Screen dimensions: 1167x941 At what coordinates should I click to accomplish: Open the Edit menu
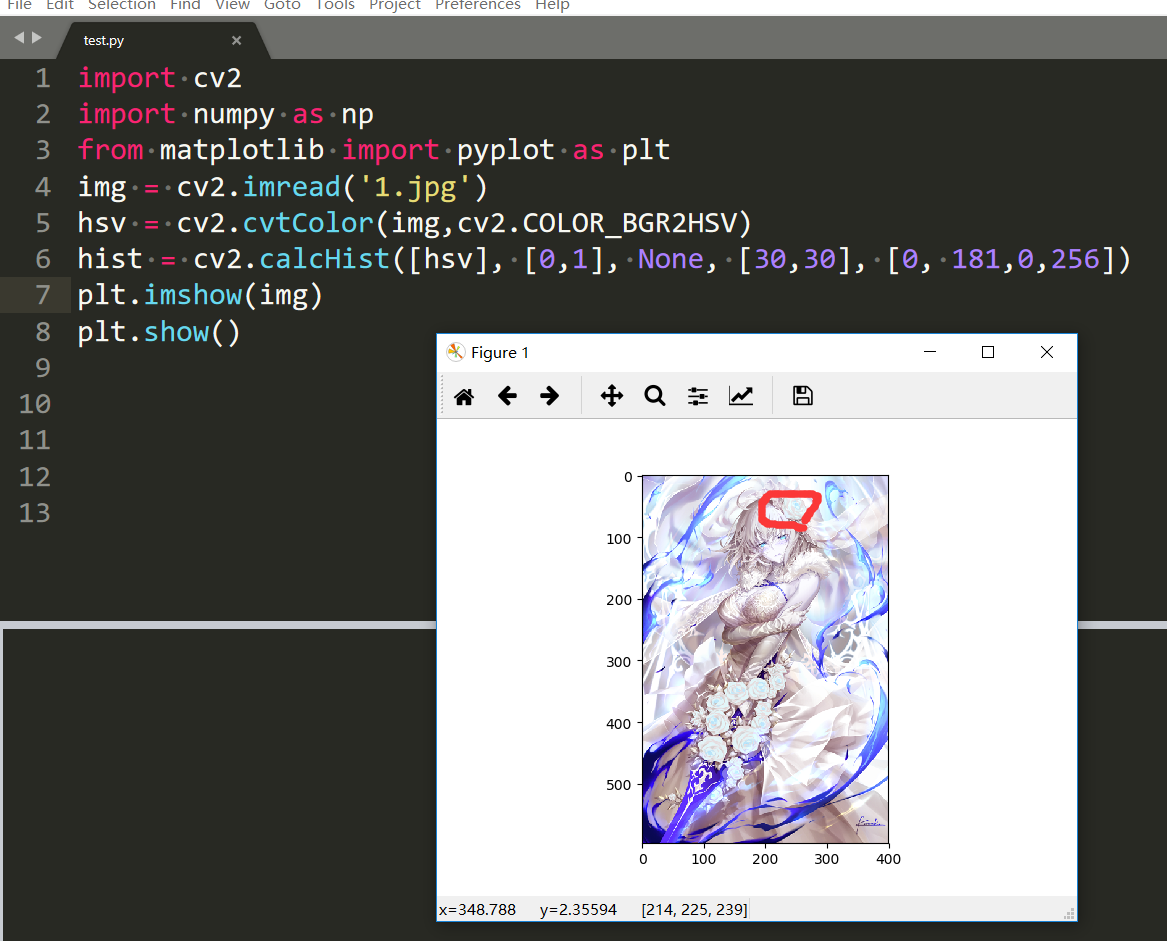tap(60, 4)
